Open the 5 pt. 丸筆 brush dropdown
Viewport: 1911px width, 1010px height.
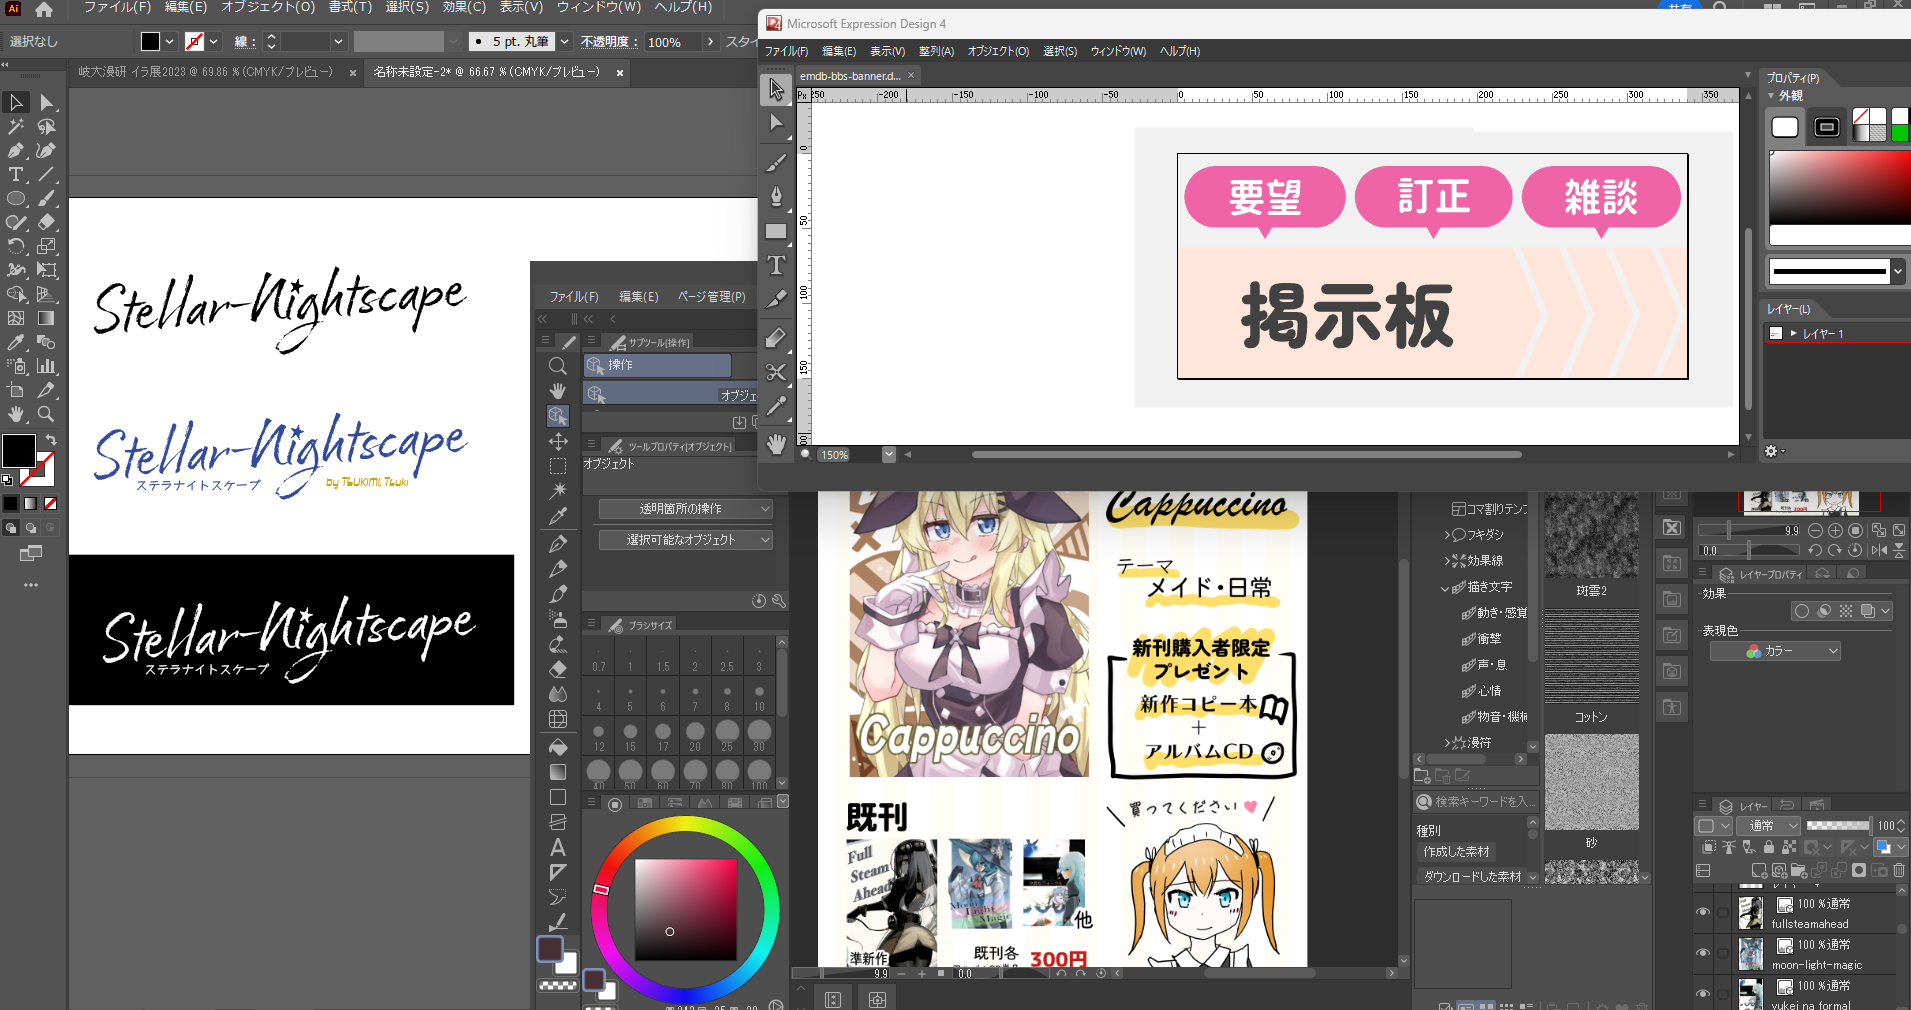565,42
